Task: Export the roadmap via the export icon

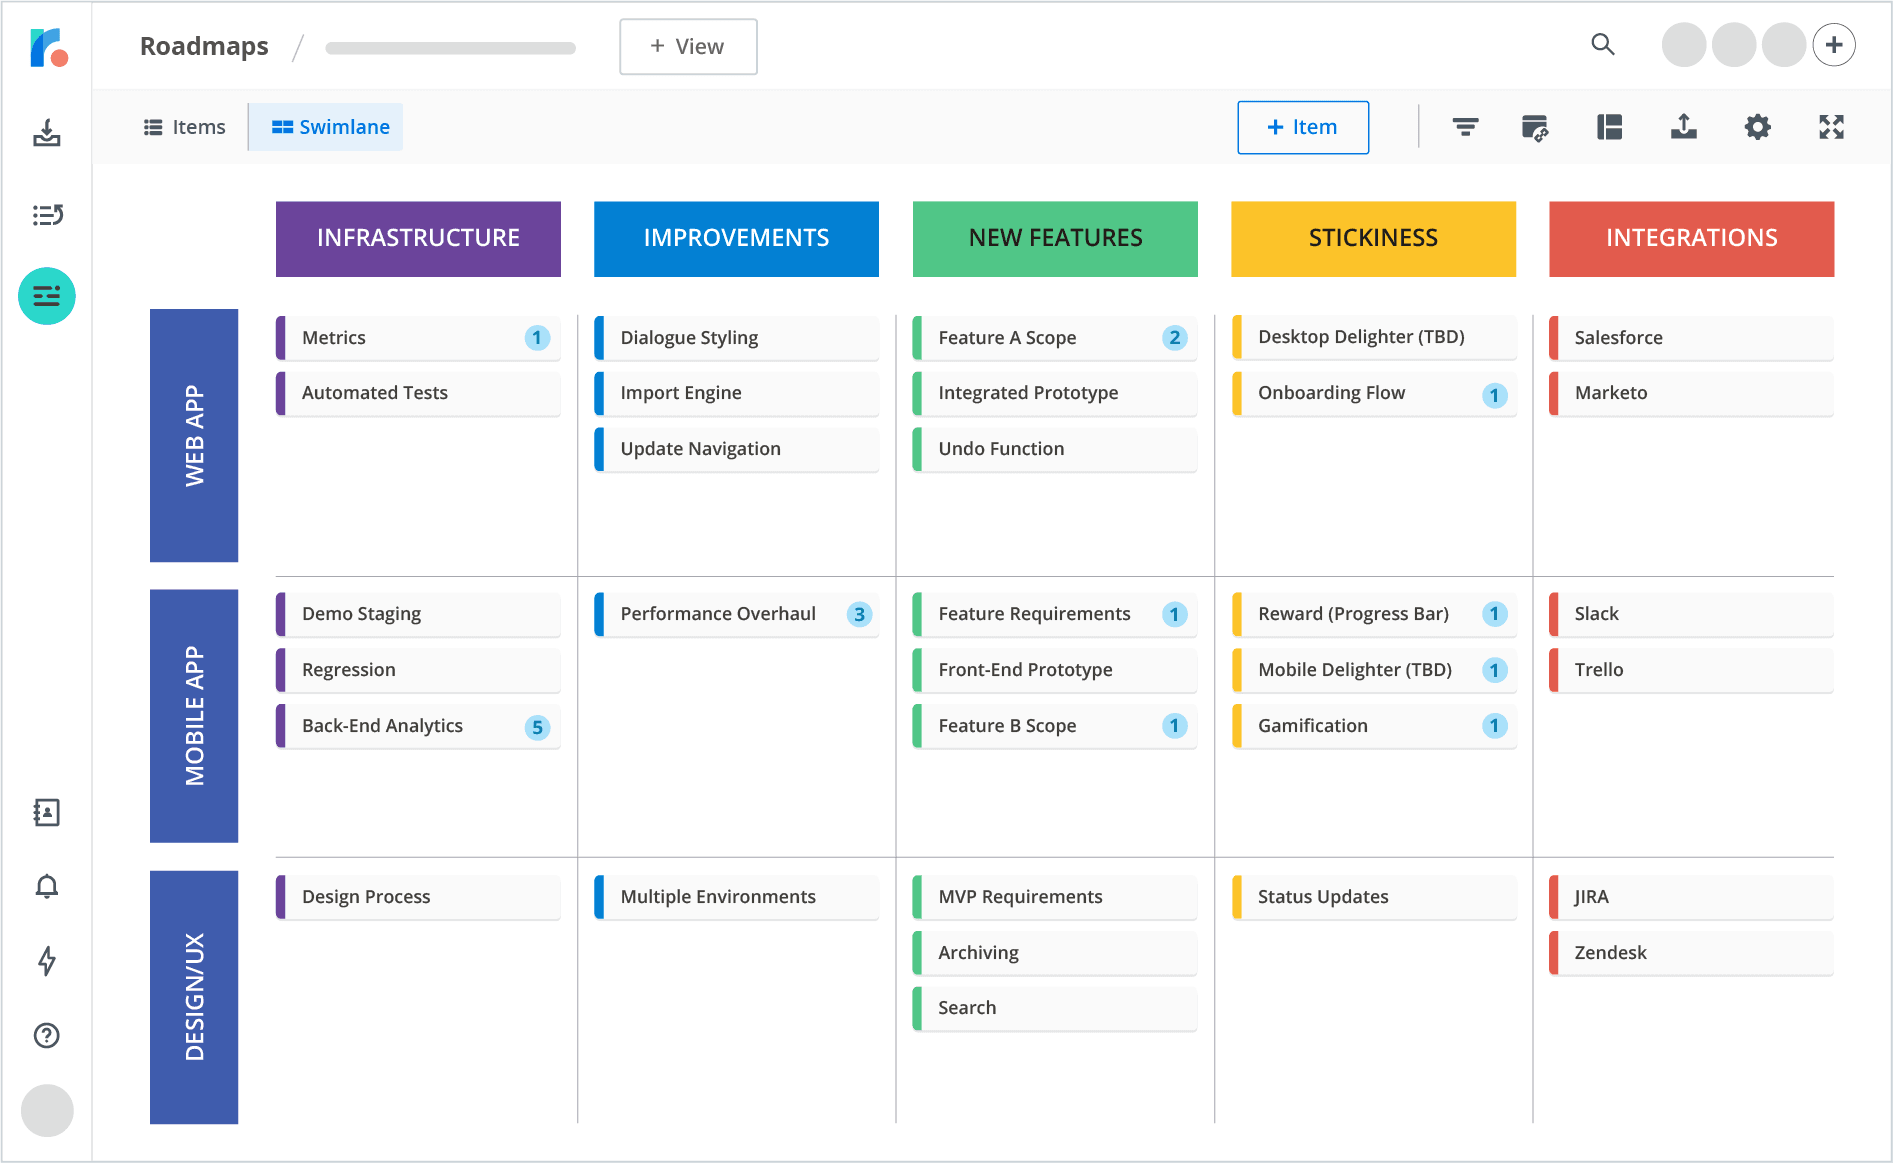Action: [x=1683, y=127]
